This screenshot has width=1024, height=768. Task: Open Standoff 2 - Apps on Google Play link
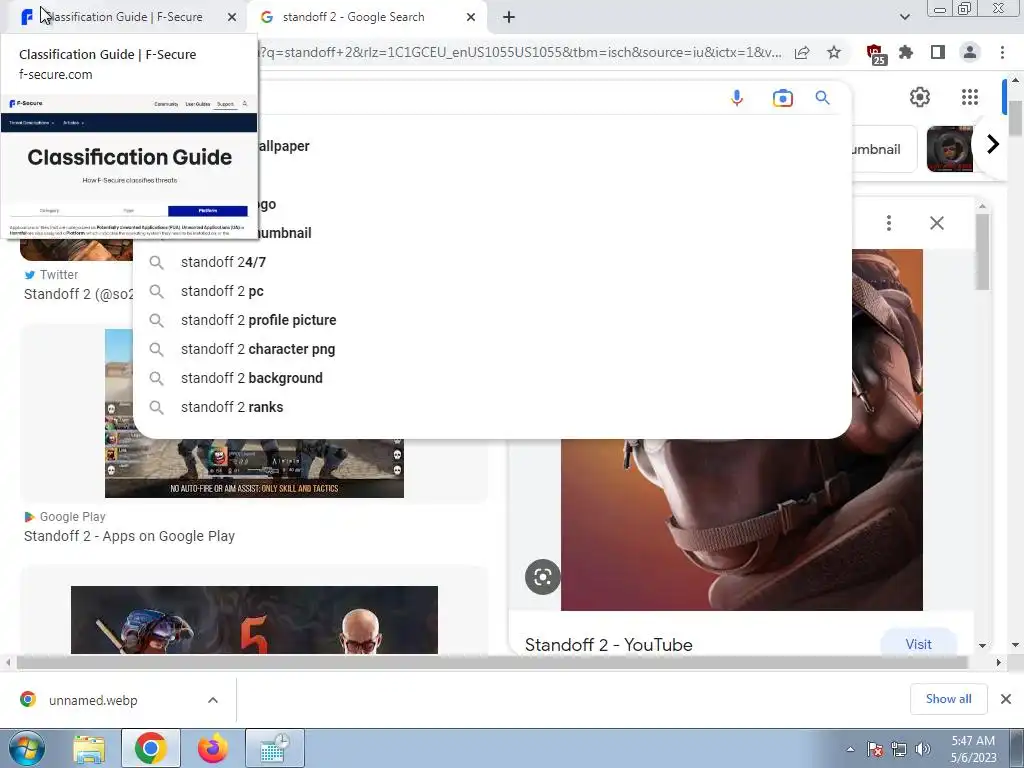click(129, 536)
